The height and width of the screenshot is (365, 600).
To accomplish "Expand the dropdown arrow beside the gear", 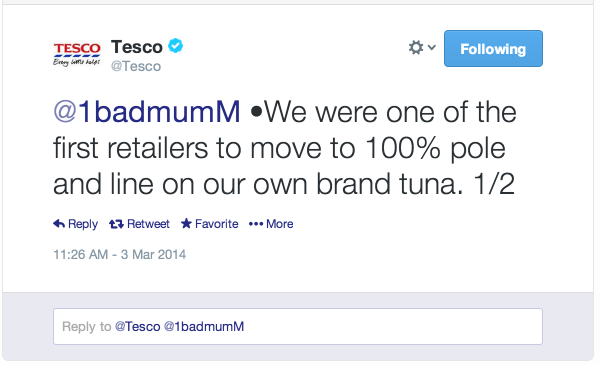I will click(432, 47).
